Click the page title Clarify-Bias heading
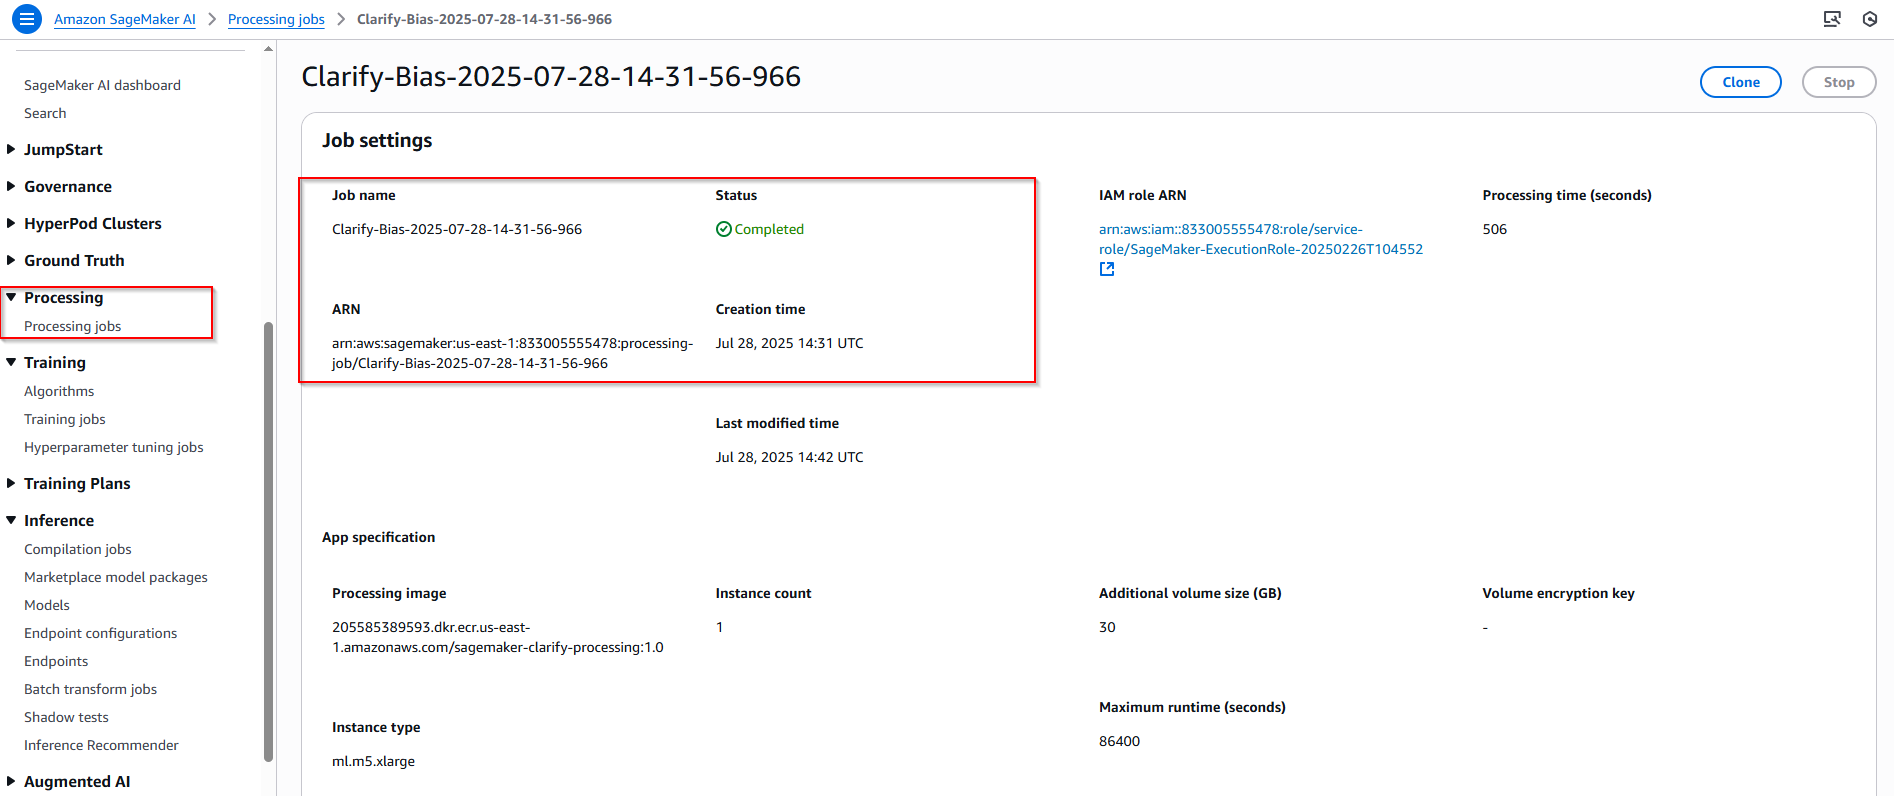Image resolution: width=1894 pixels, height=796 pixels. [551, 76]
